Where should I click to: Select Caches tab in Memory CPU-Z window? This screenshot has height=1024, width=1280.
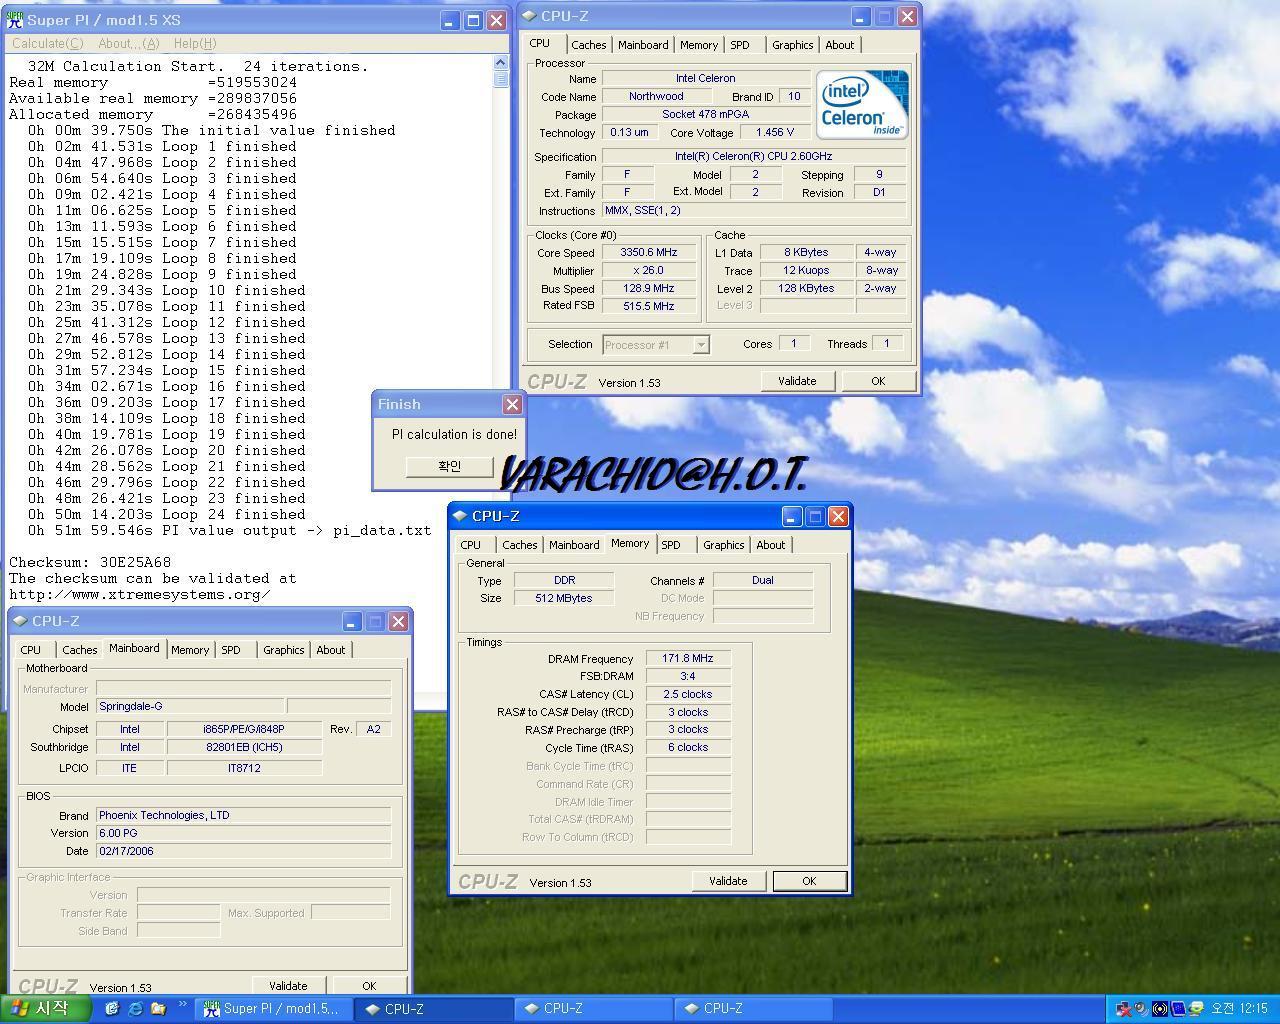[519, 545]
